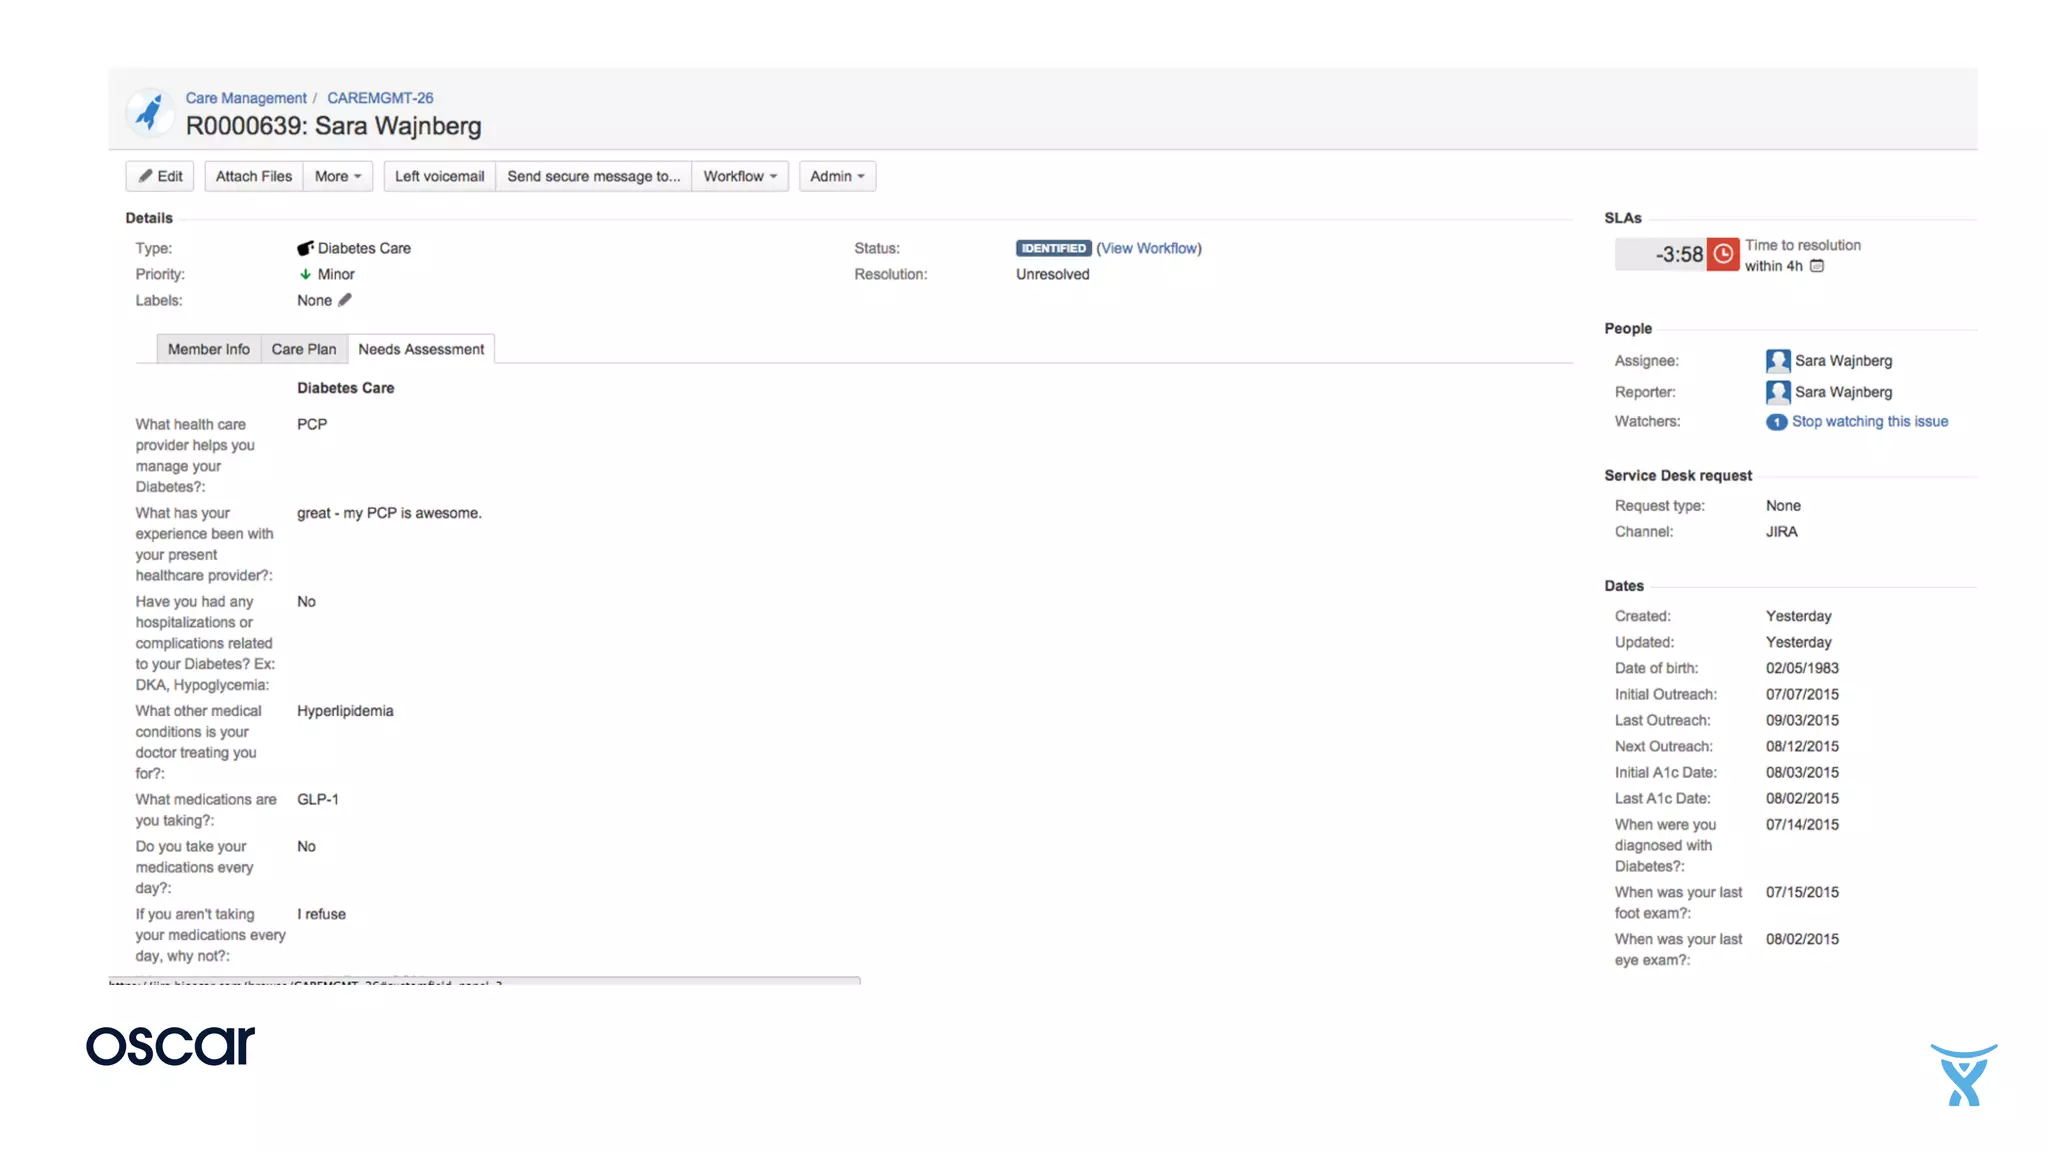
Task: Select the Needs Assessment tab
Action: coord(421,349)
